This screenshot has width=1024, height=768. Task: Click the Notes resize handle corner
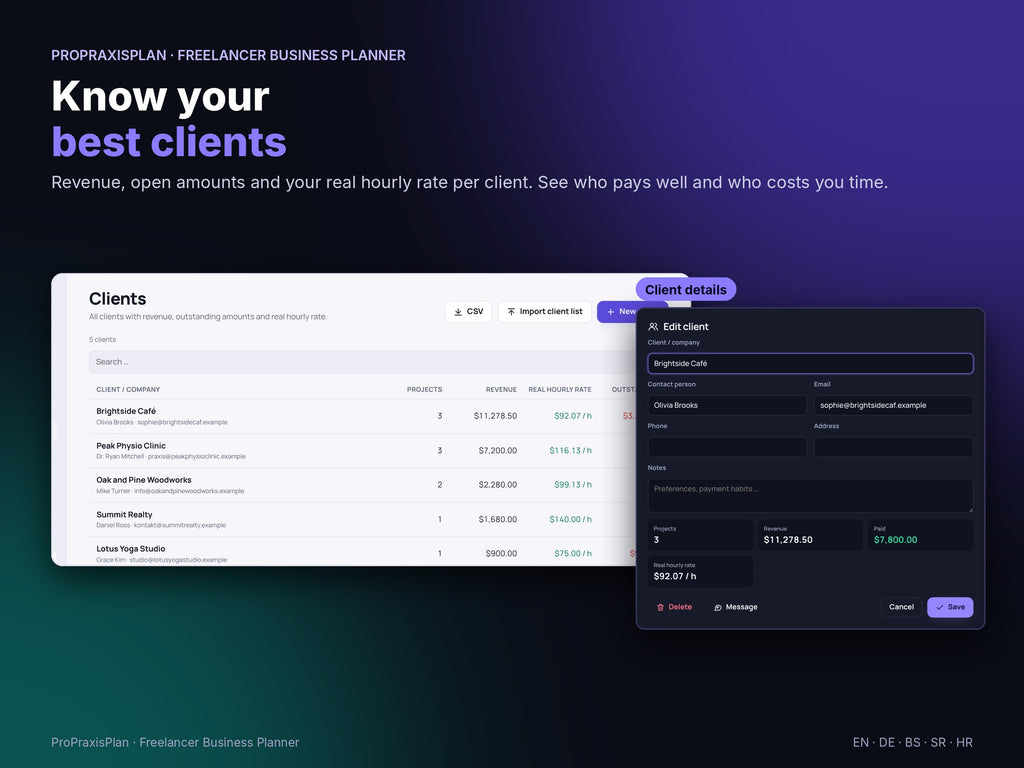pyautogui.click(x=970, y=509)
